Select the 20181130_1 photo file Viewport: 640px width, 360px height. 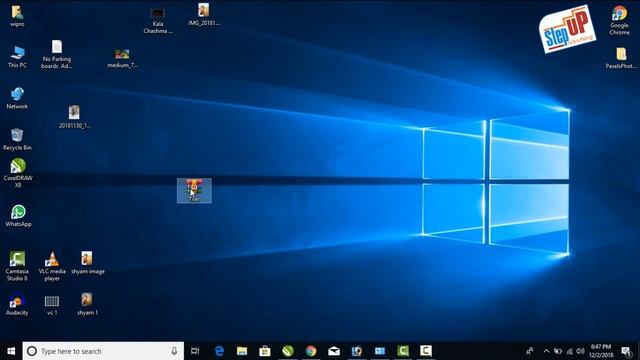(74, 117)
